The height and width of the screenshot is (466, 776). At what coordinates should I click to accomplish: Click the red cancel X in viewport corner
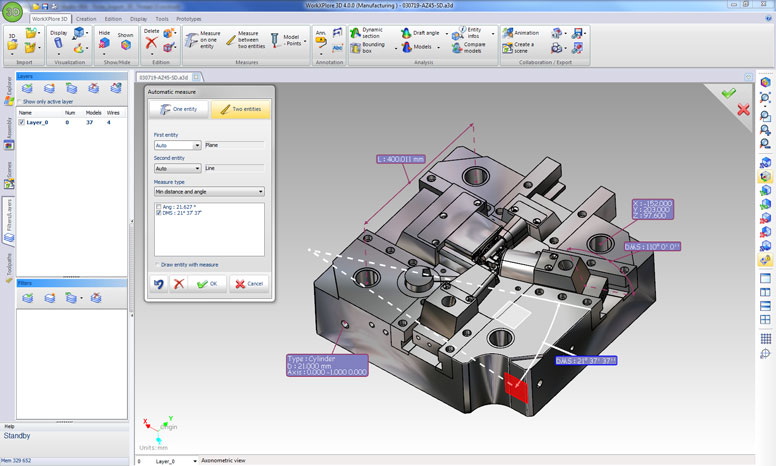[743, 110]
